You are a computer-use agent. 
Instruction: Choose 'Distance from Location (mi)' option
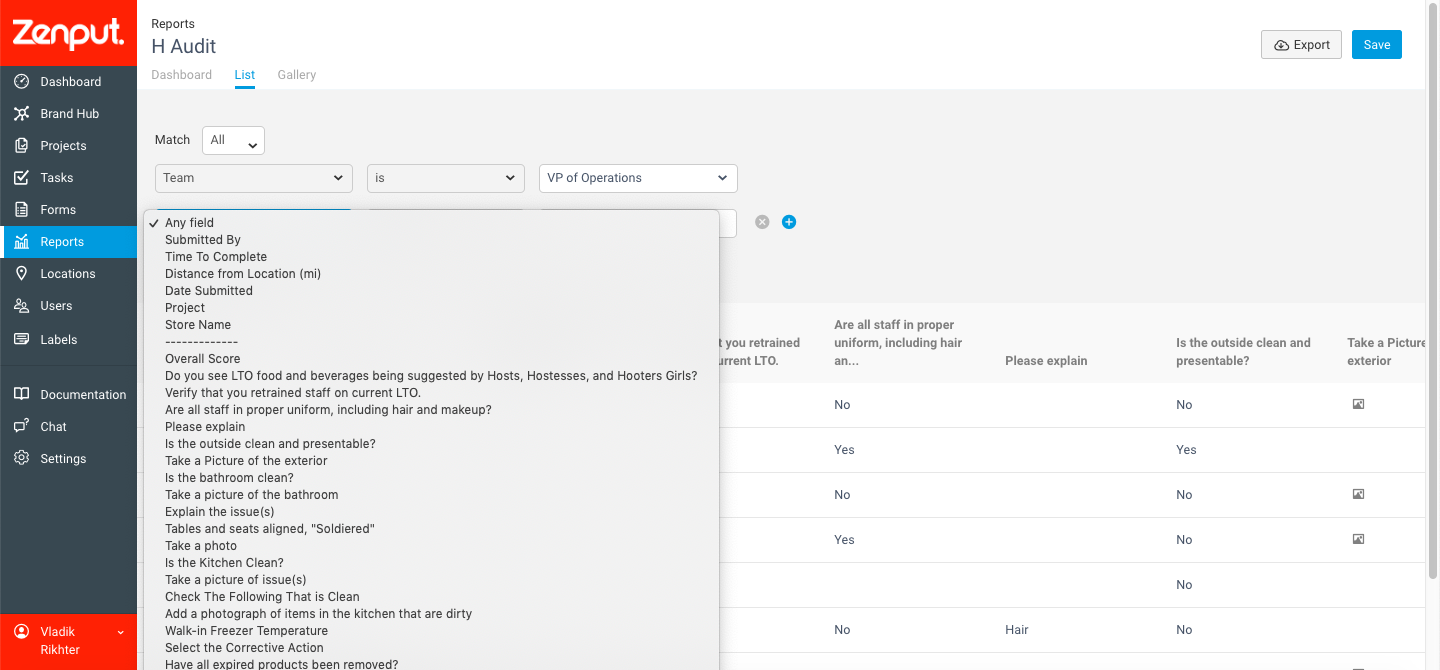[431, 274]
